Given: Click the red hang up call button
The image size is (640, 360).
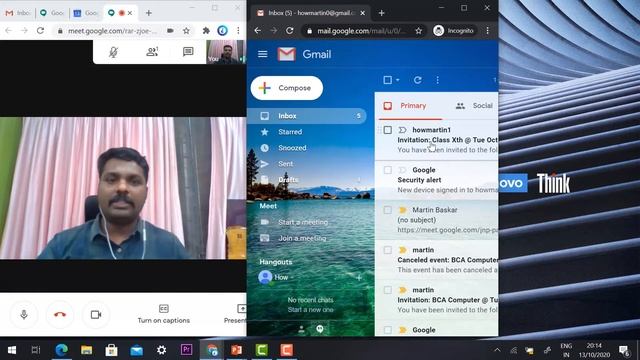Looking at the screenshot, I should click(60, 314).
